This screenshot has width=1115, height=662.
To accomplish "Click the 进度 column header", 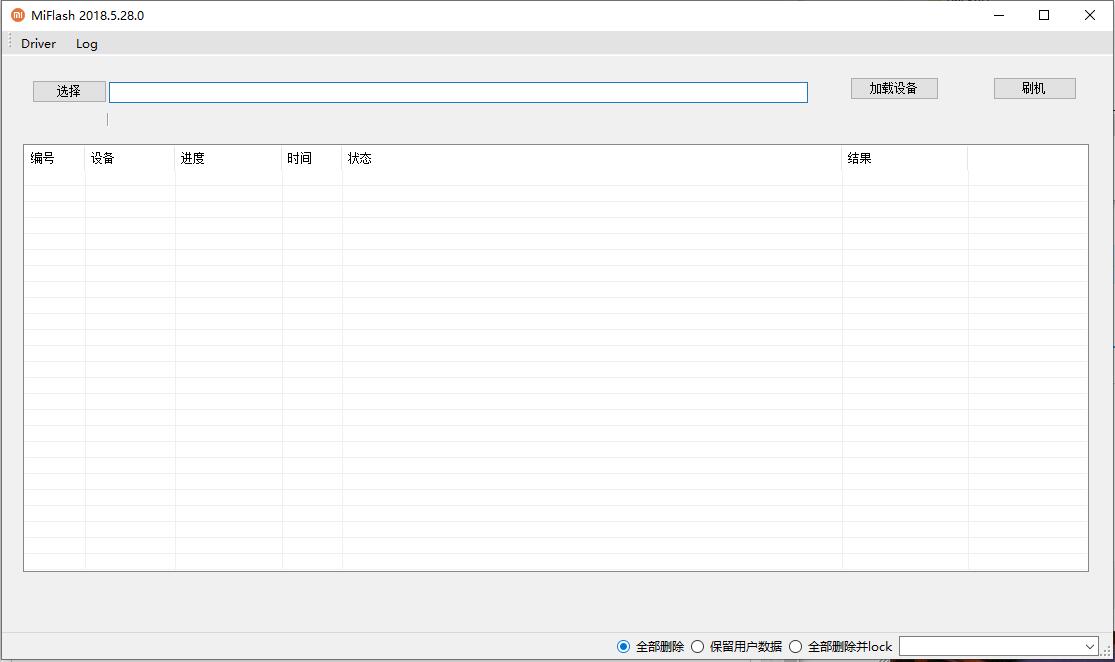I will [x=228, y=158].
